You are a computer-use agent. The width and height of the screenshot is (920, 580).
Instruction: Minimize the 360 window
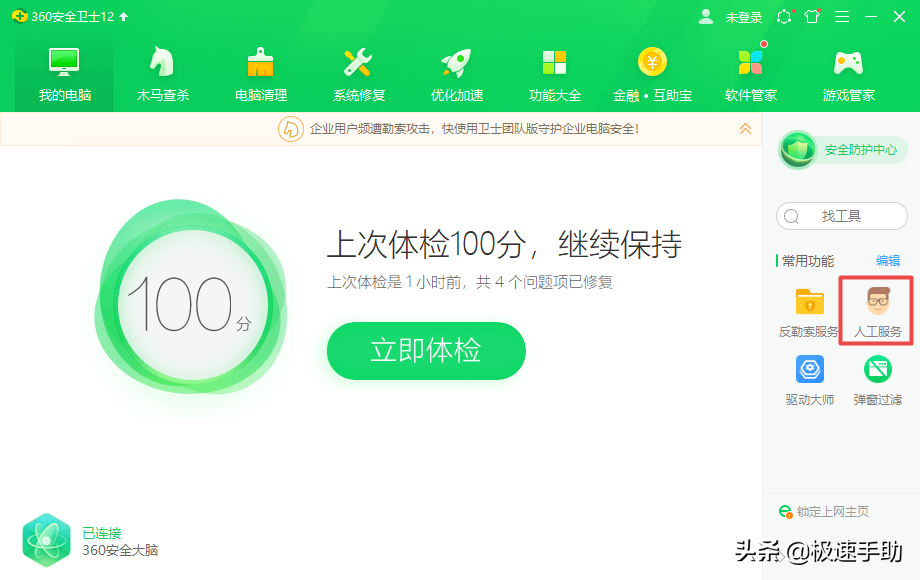click(x=871, y=16)
